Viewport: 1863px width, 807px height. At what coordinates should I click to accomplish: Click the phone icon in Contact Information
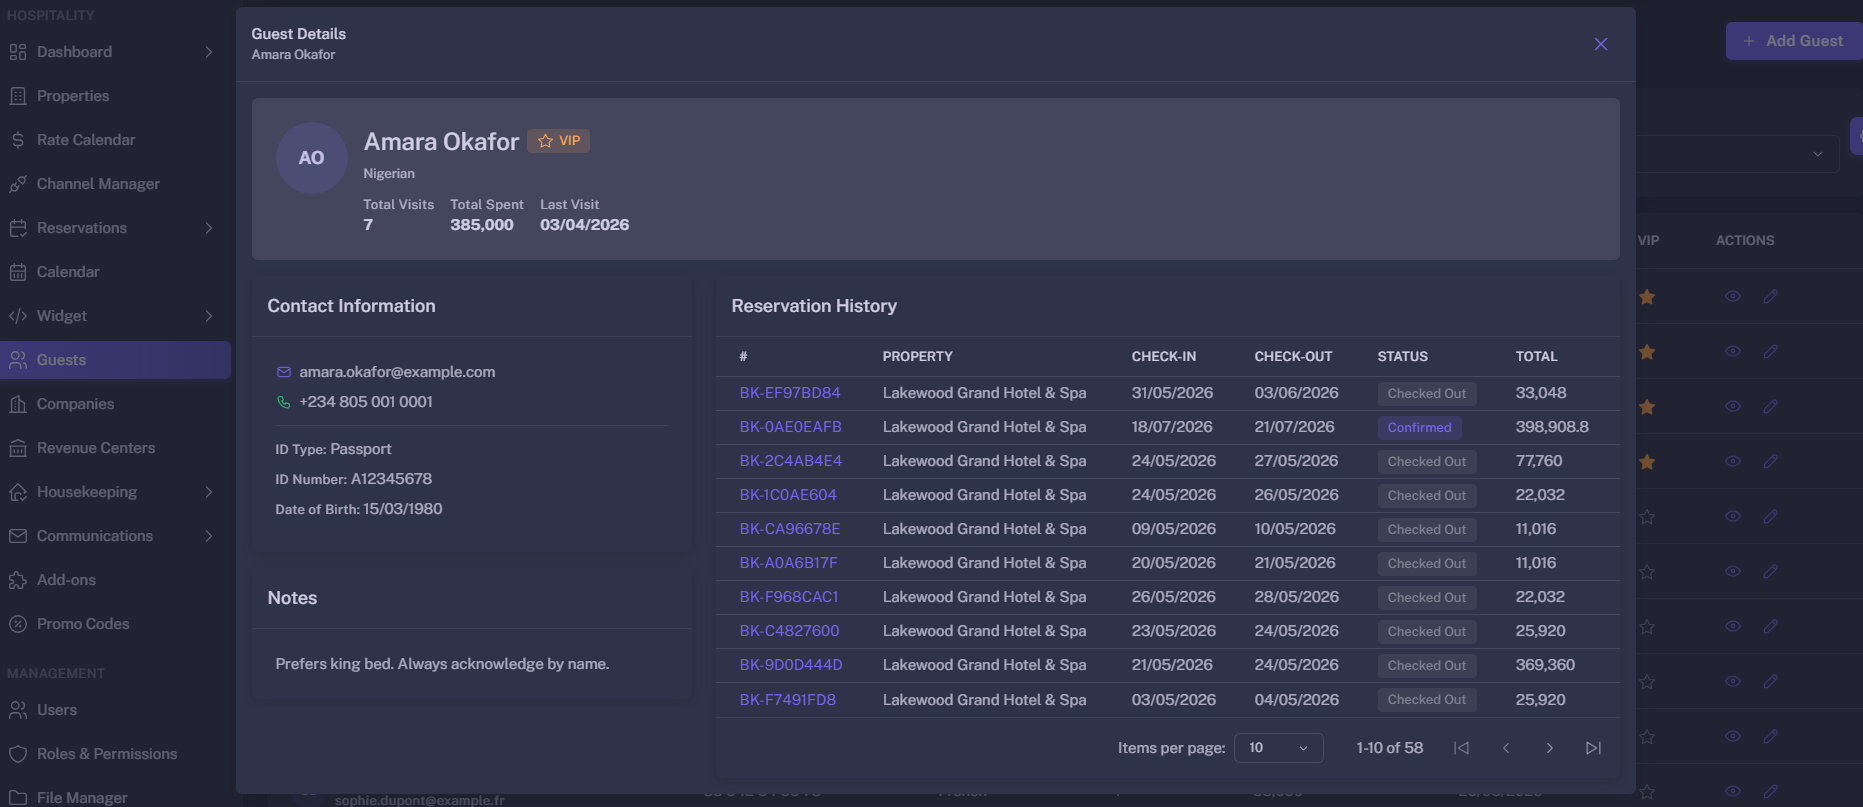pos(284,402)
